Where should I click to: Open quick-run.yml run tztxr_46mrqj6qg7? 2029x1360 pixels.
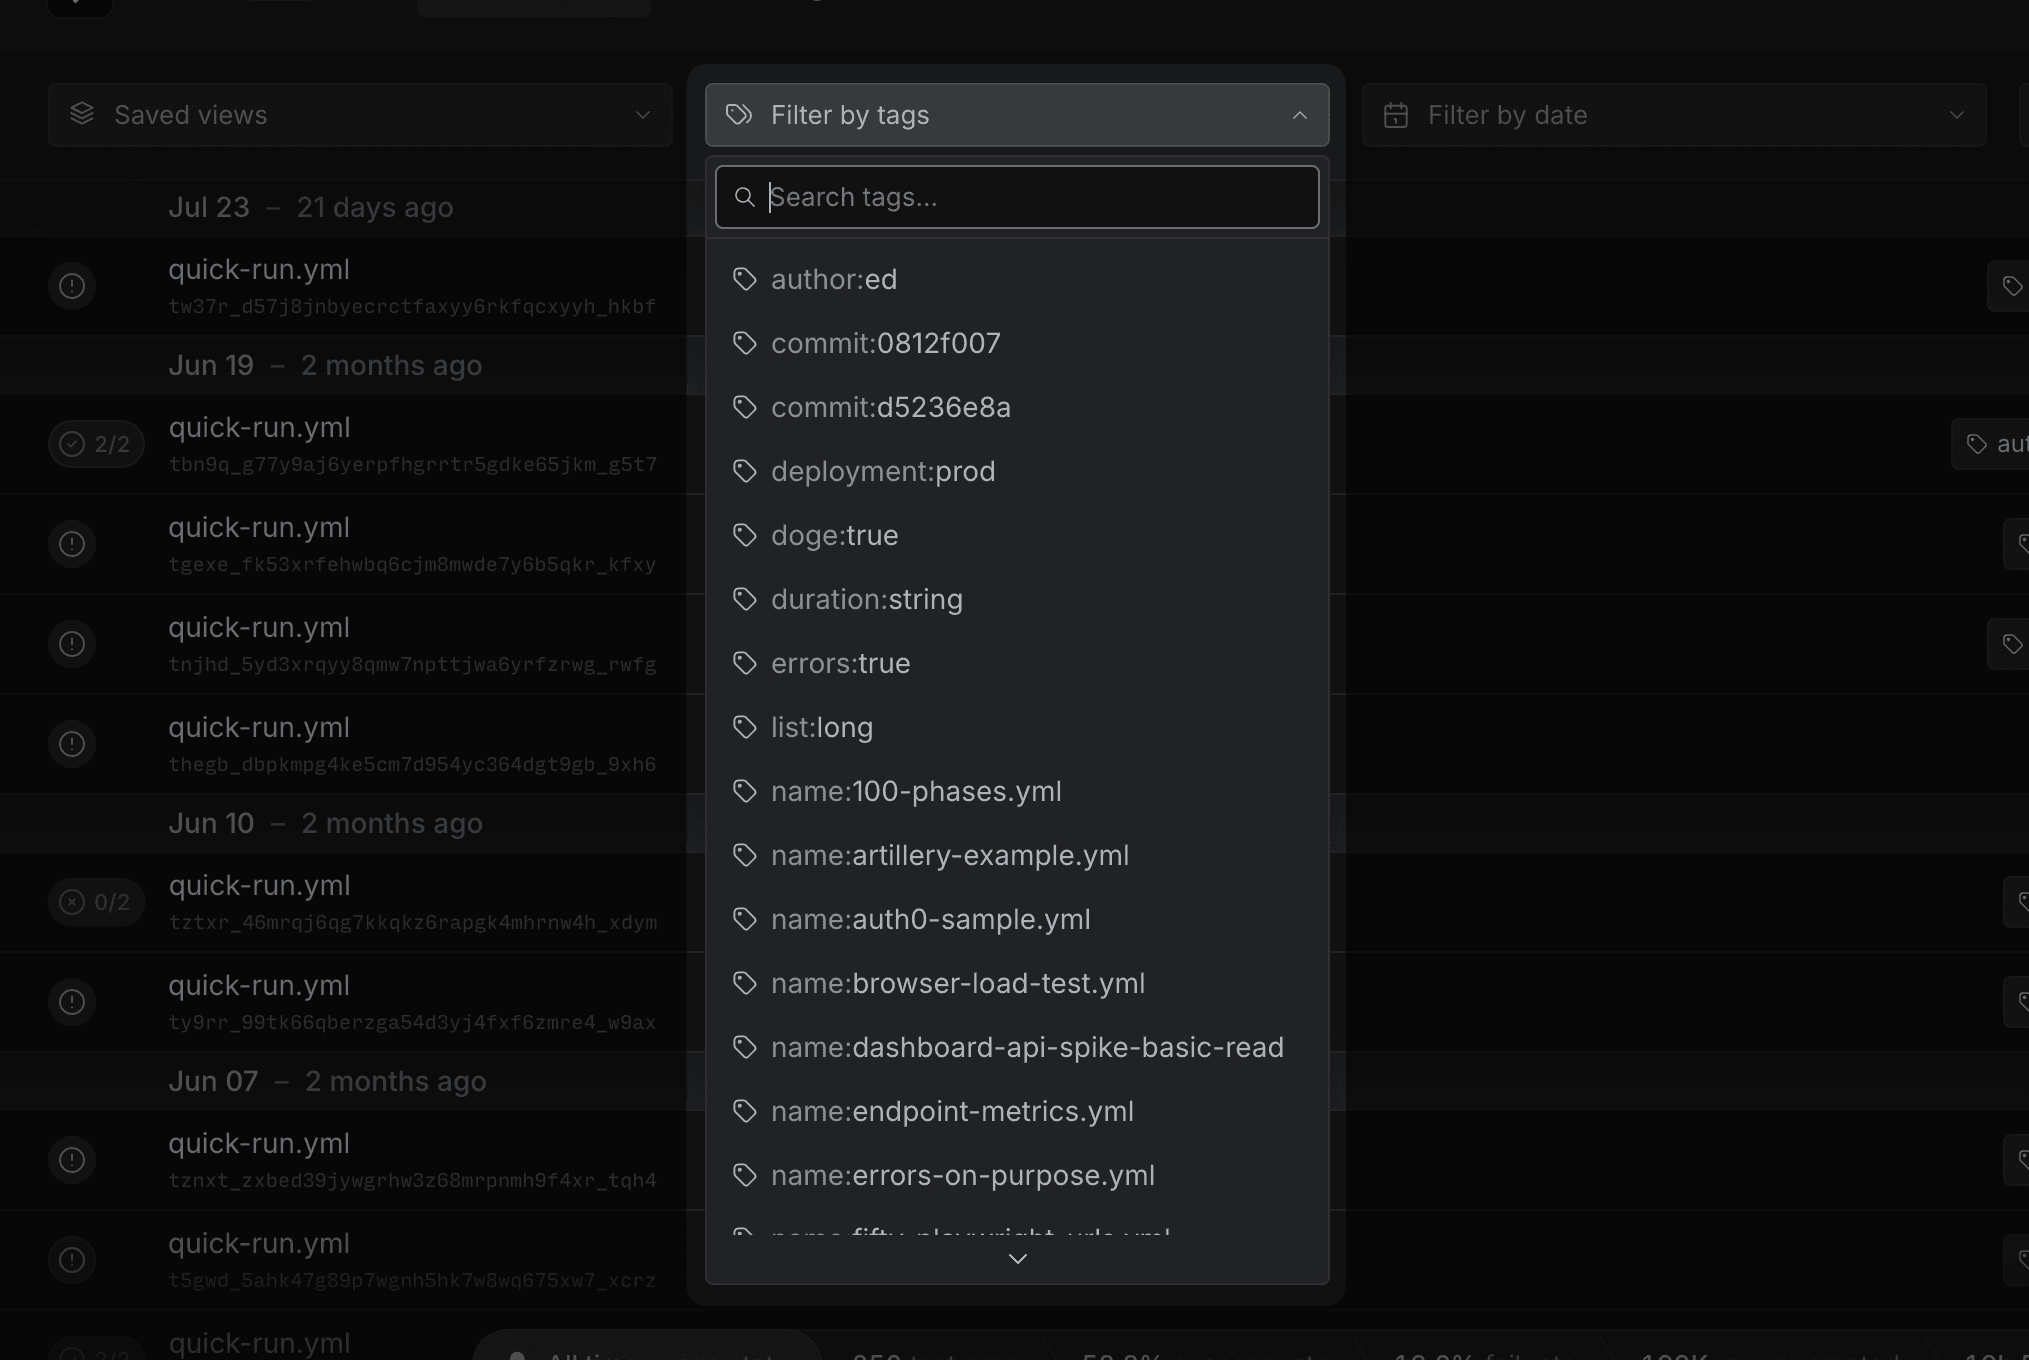tap(259, 886)
